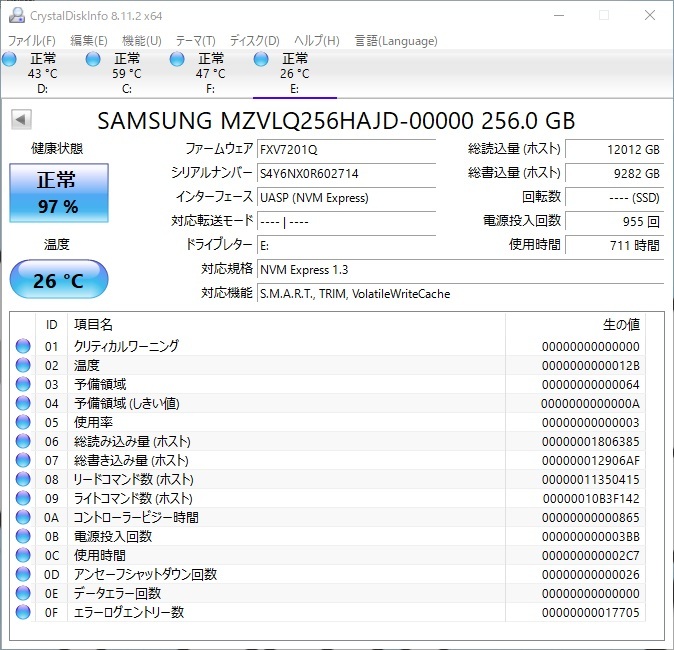674x650 pixels.
Task: Open the 機能(U) menu
Action: click(141, 41)
